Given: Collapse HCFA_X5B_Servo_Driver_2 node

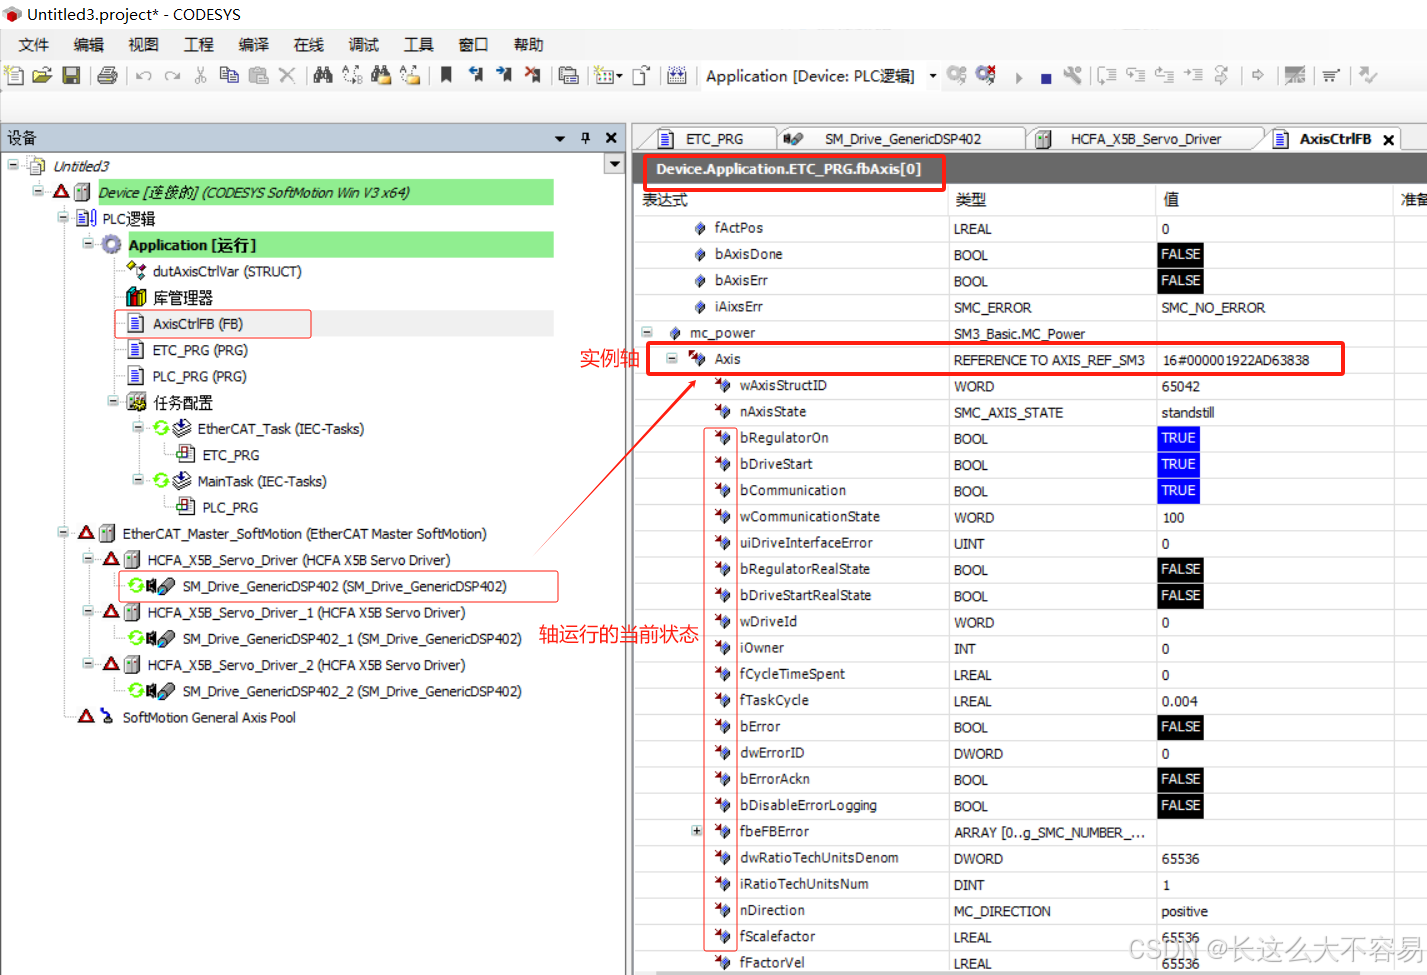Looking at the screenshot, I should (88, 663).
